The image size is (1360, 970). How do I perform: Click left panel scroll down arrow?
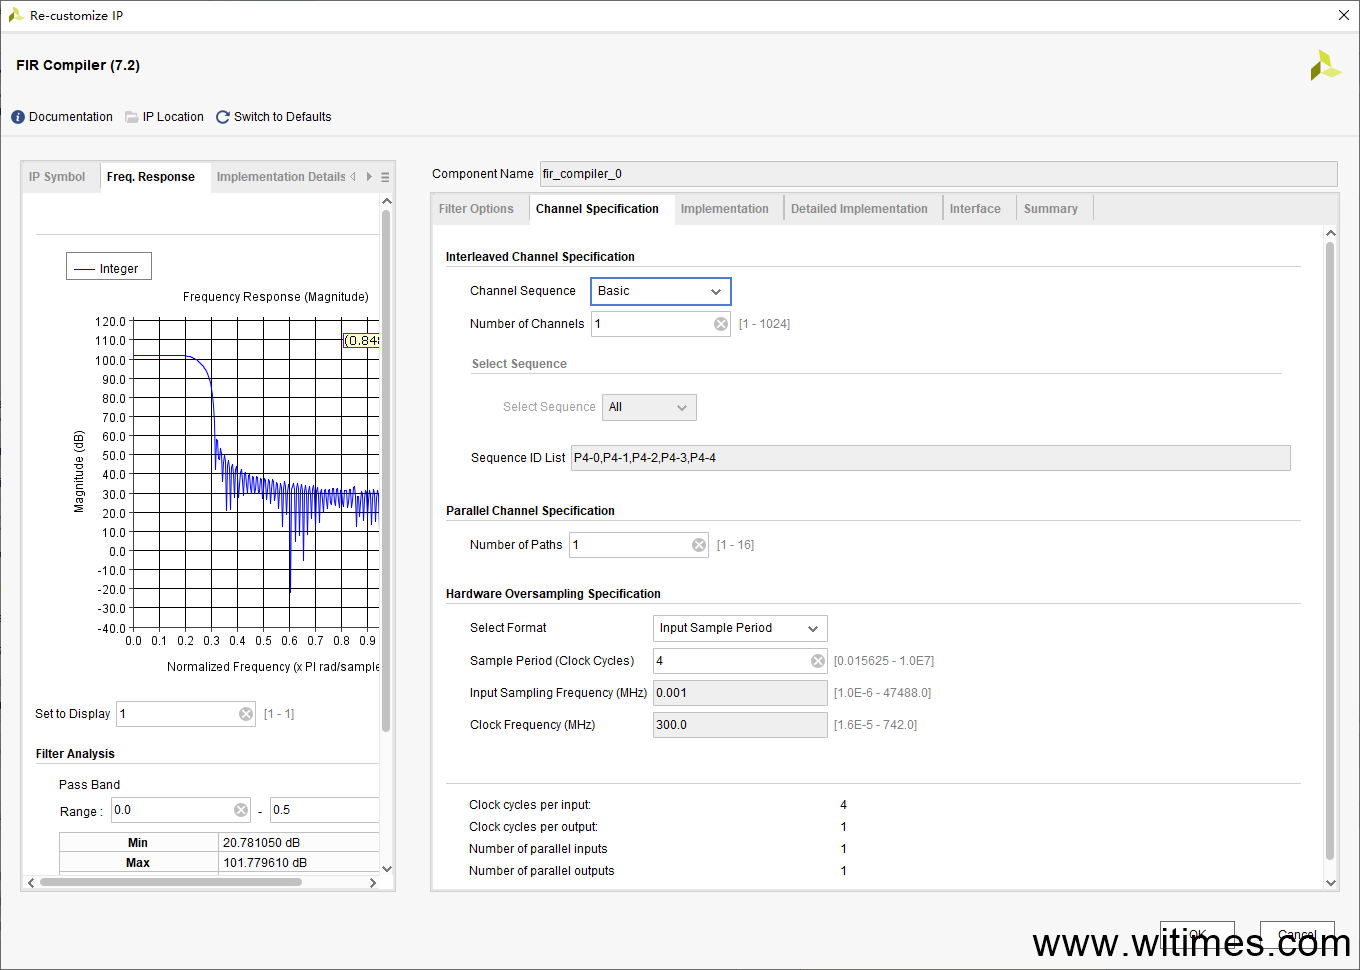coord(387,869)
